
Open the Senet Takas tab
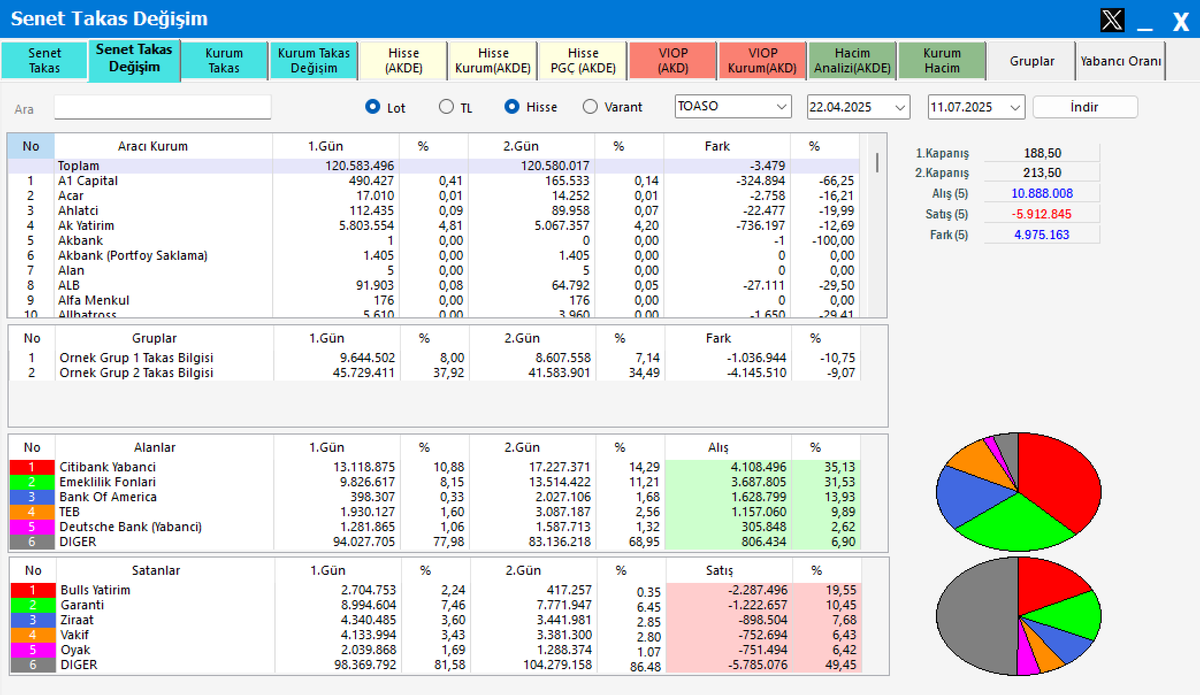tap(44, 61)
